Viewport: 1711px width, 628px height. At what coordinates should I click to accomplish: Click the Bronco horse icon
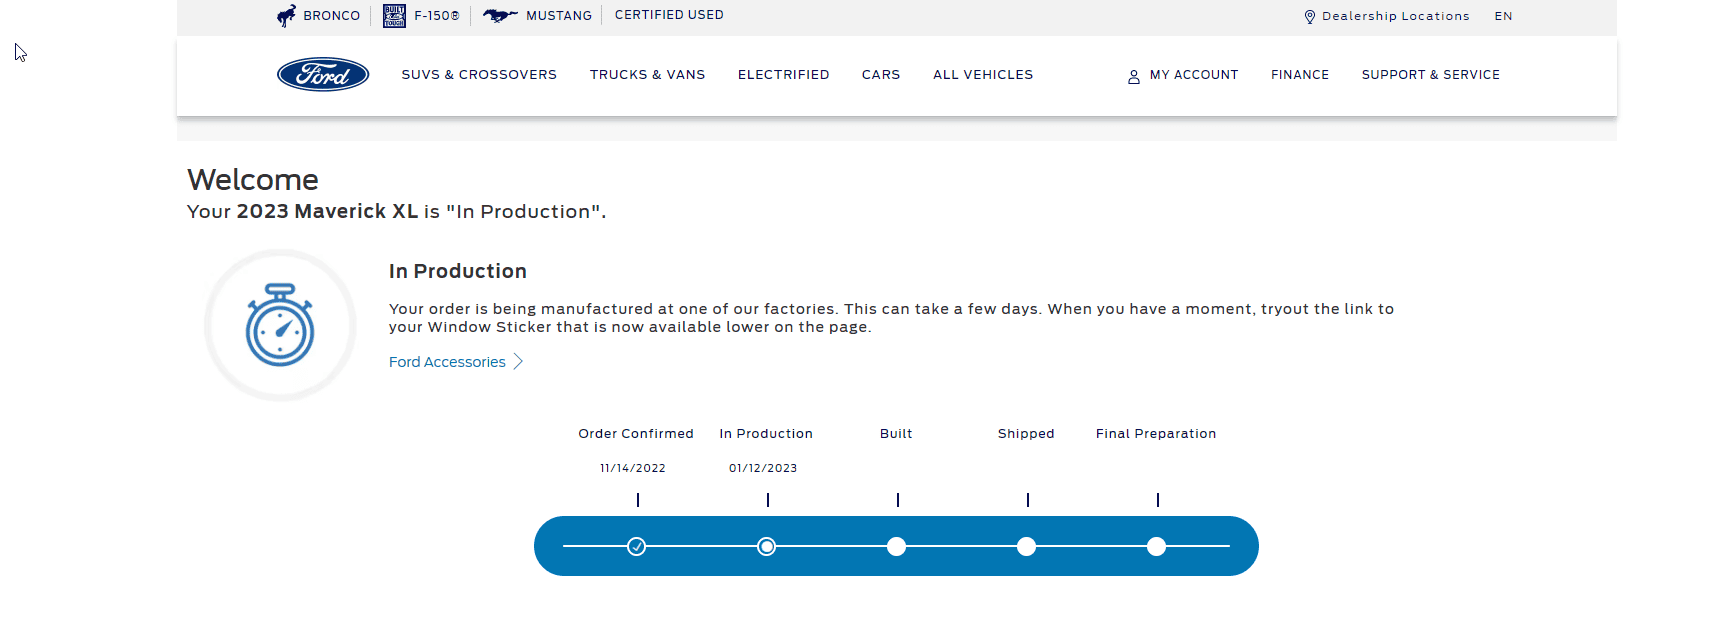287,15
